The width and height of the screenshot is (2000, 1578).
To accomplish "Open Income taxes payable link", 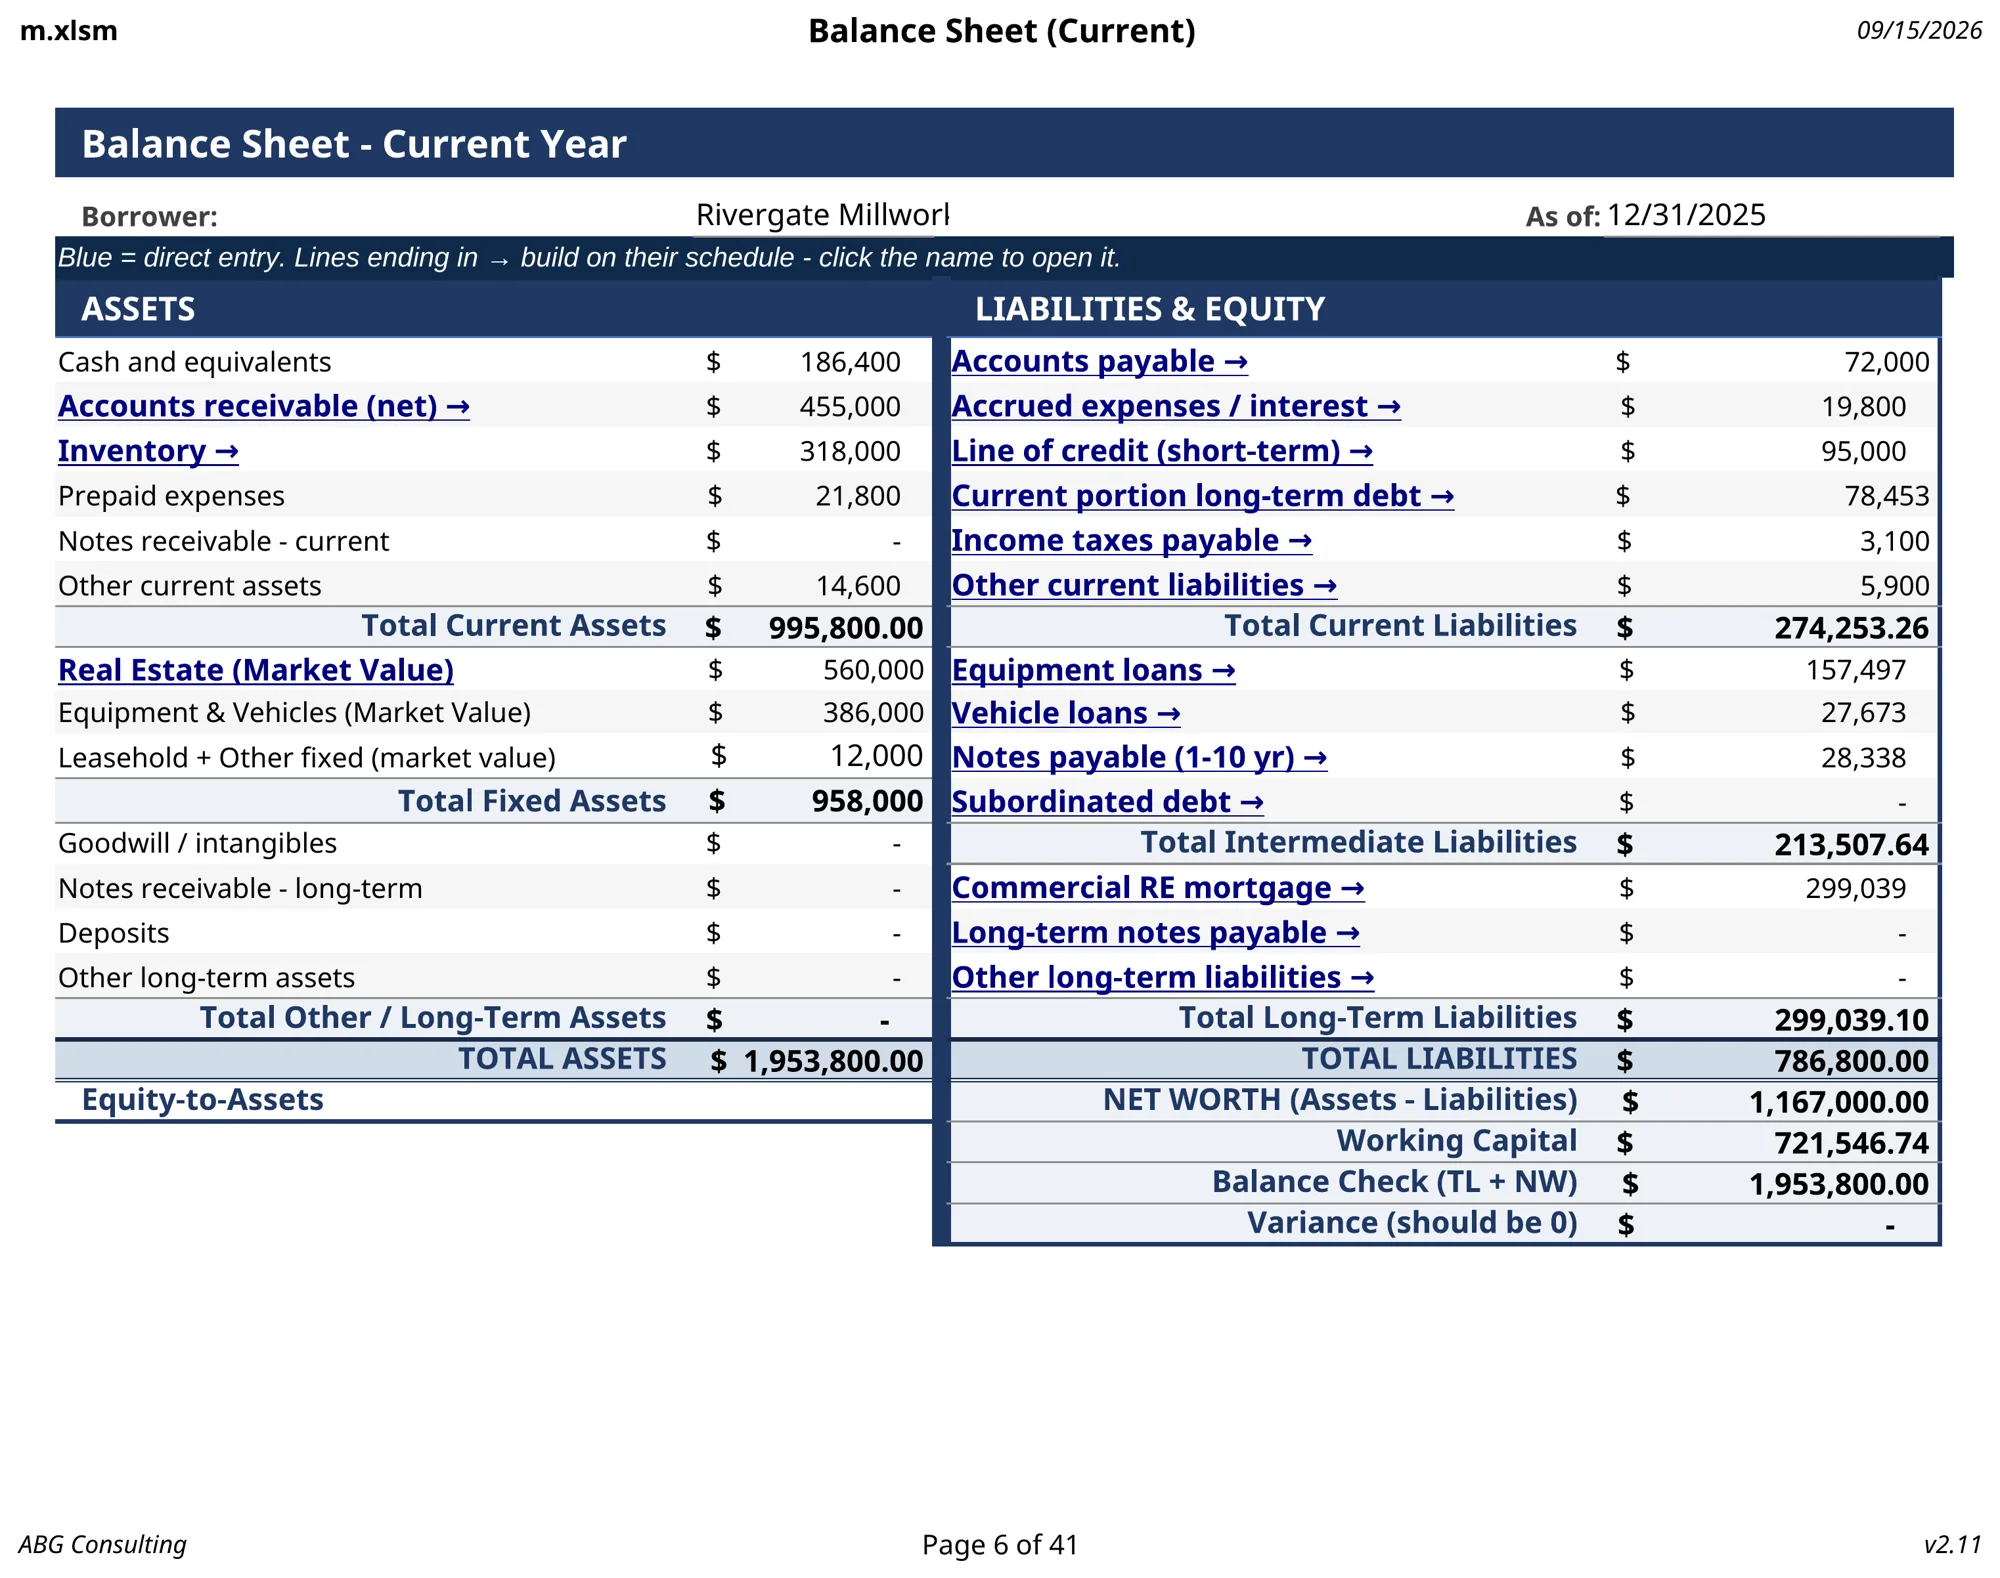I will 1131,540.
